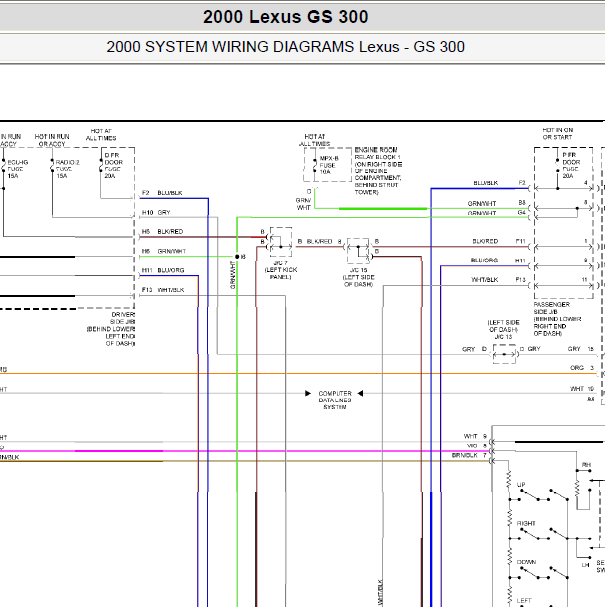Image resolution: width=605 pixels, height=607 pixels.
Task: Click the J/C 13 dashed connector box
Action: (504, 354)
